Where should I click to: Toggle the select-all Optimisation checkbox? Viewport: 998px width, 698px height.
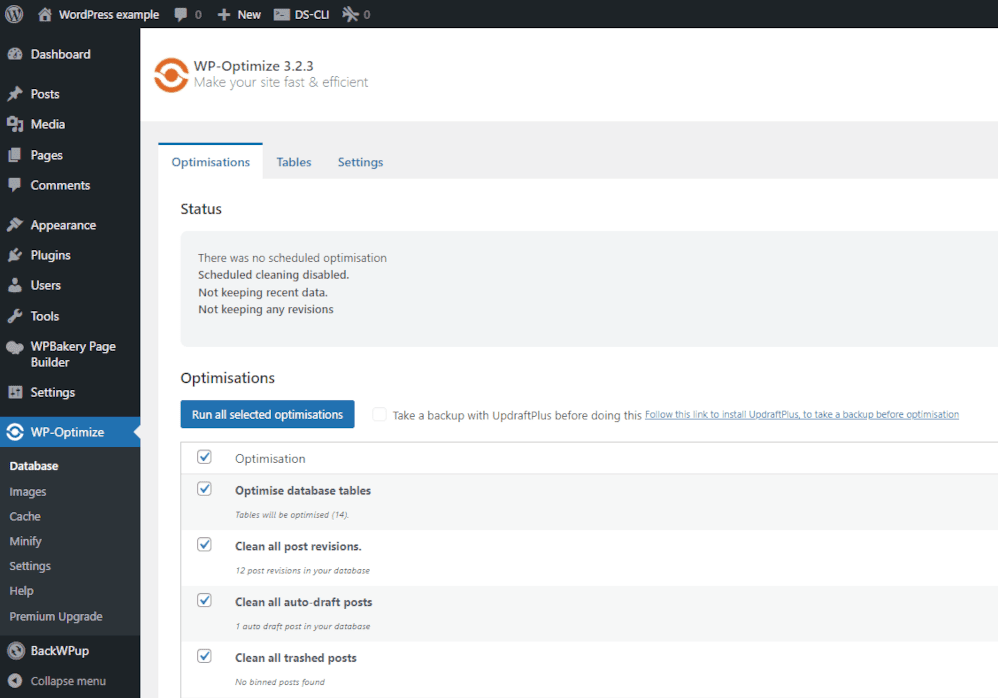pyautogui.click(x=204, y=457)
